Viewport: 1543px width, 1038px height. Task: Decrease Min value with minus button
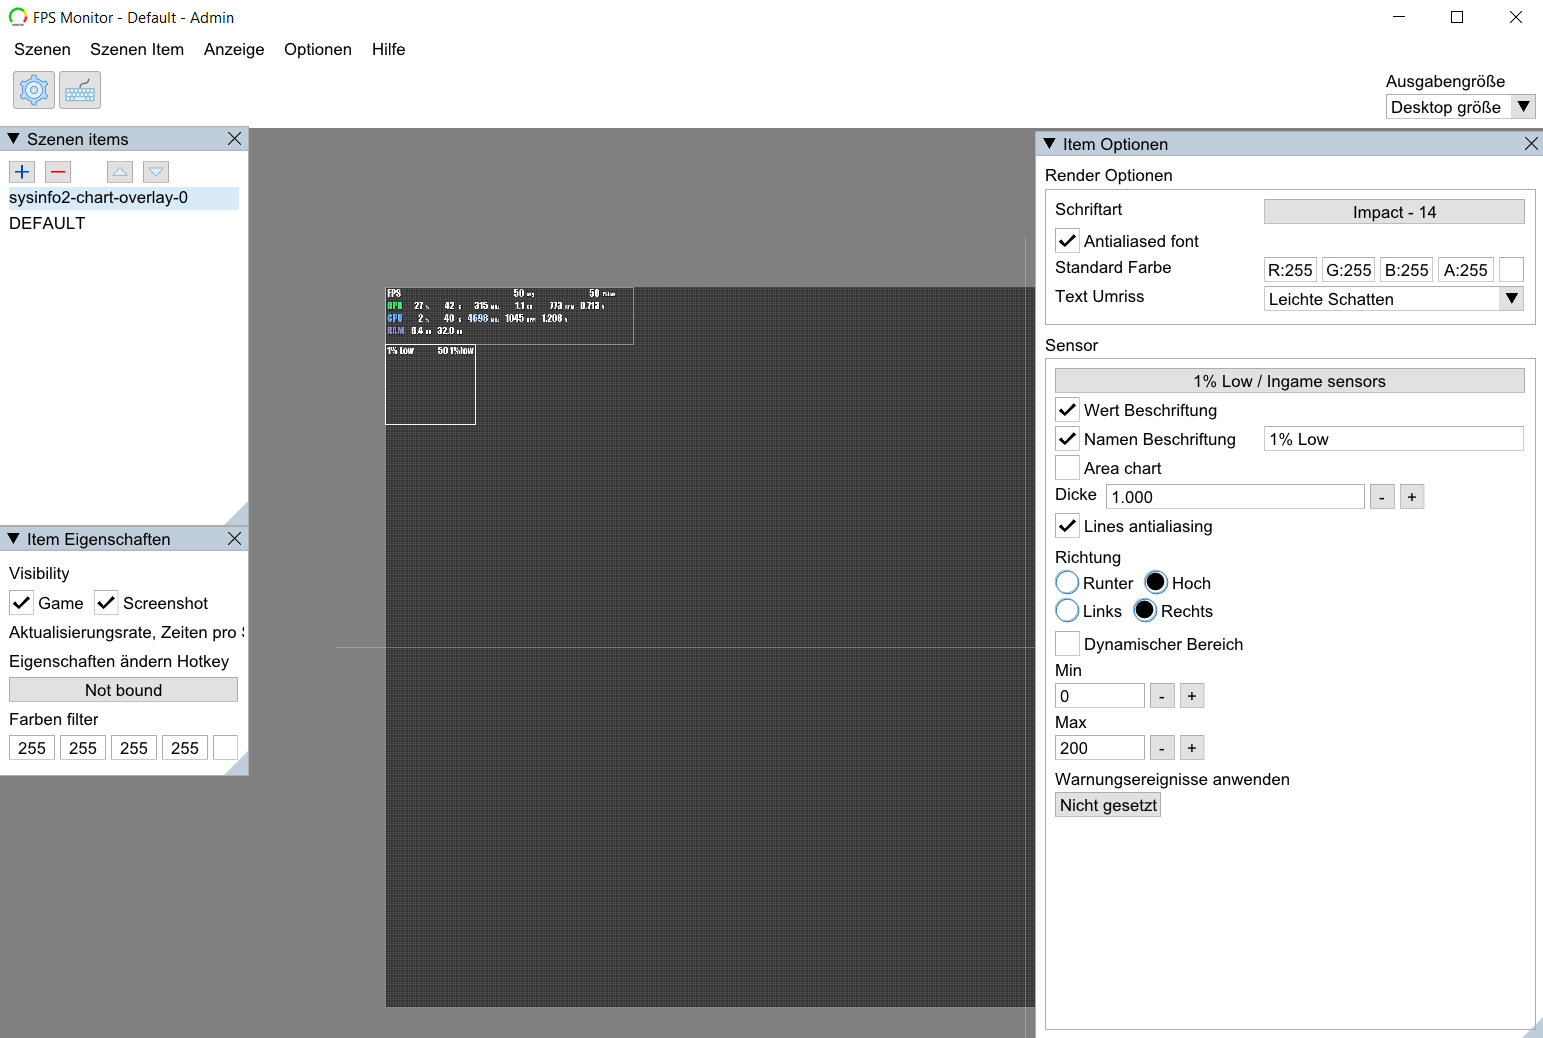click(1162, 696)
